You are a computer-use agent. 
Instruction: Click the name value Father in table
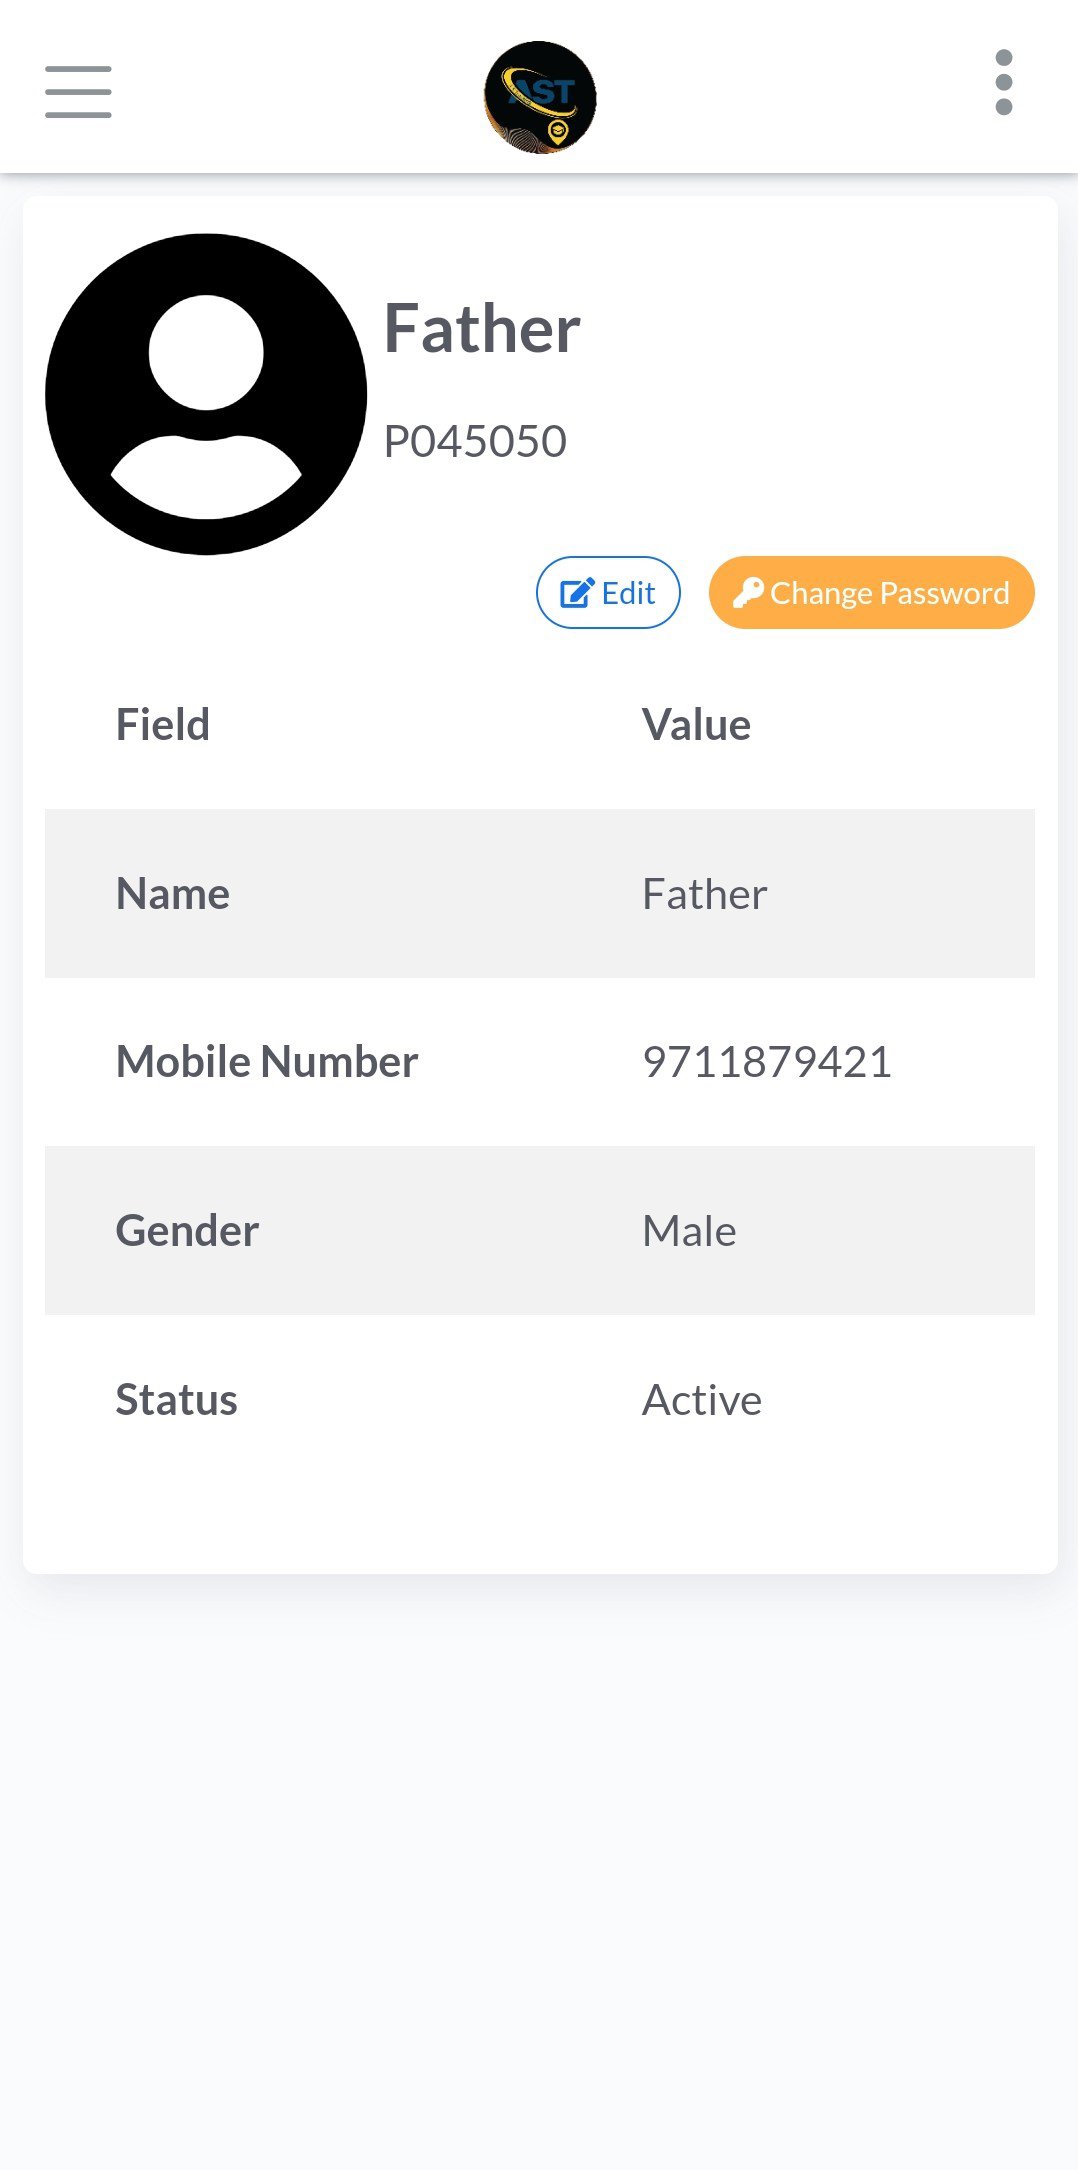click(x=704, y=894)
